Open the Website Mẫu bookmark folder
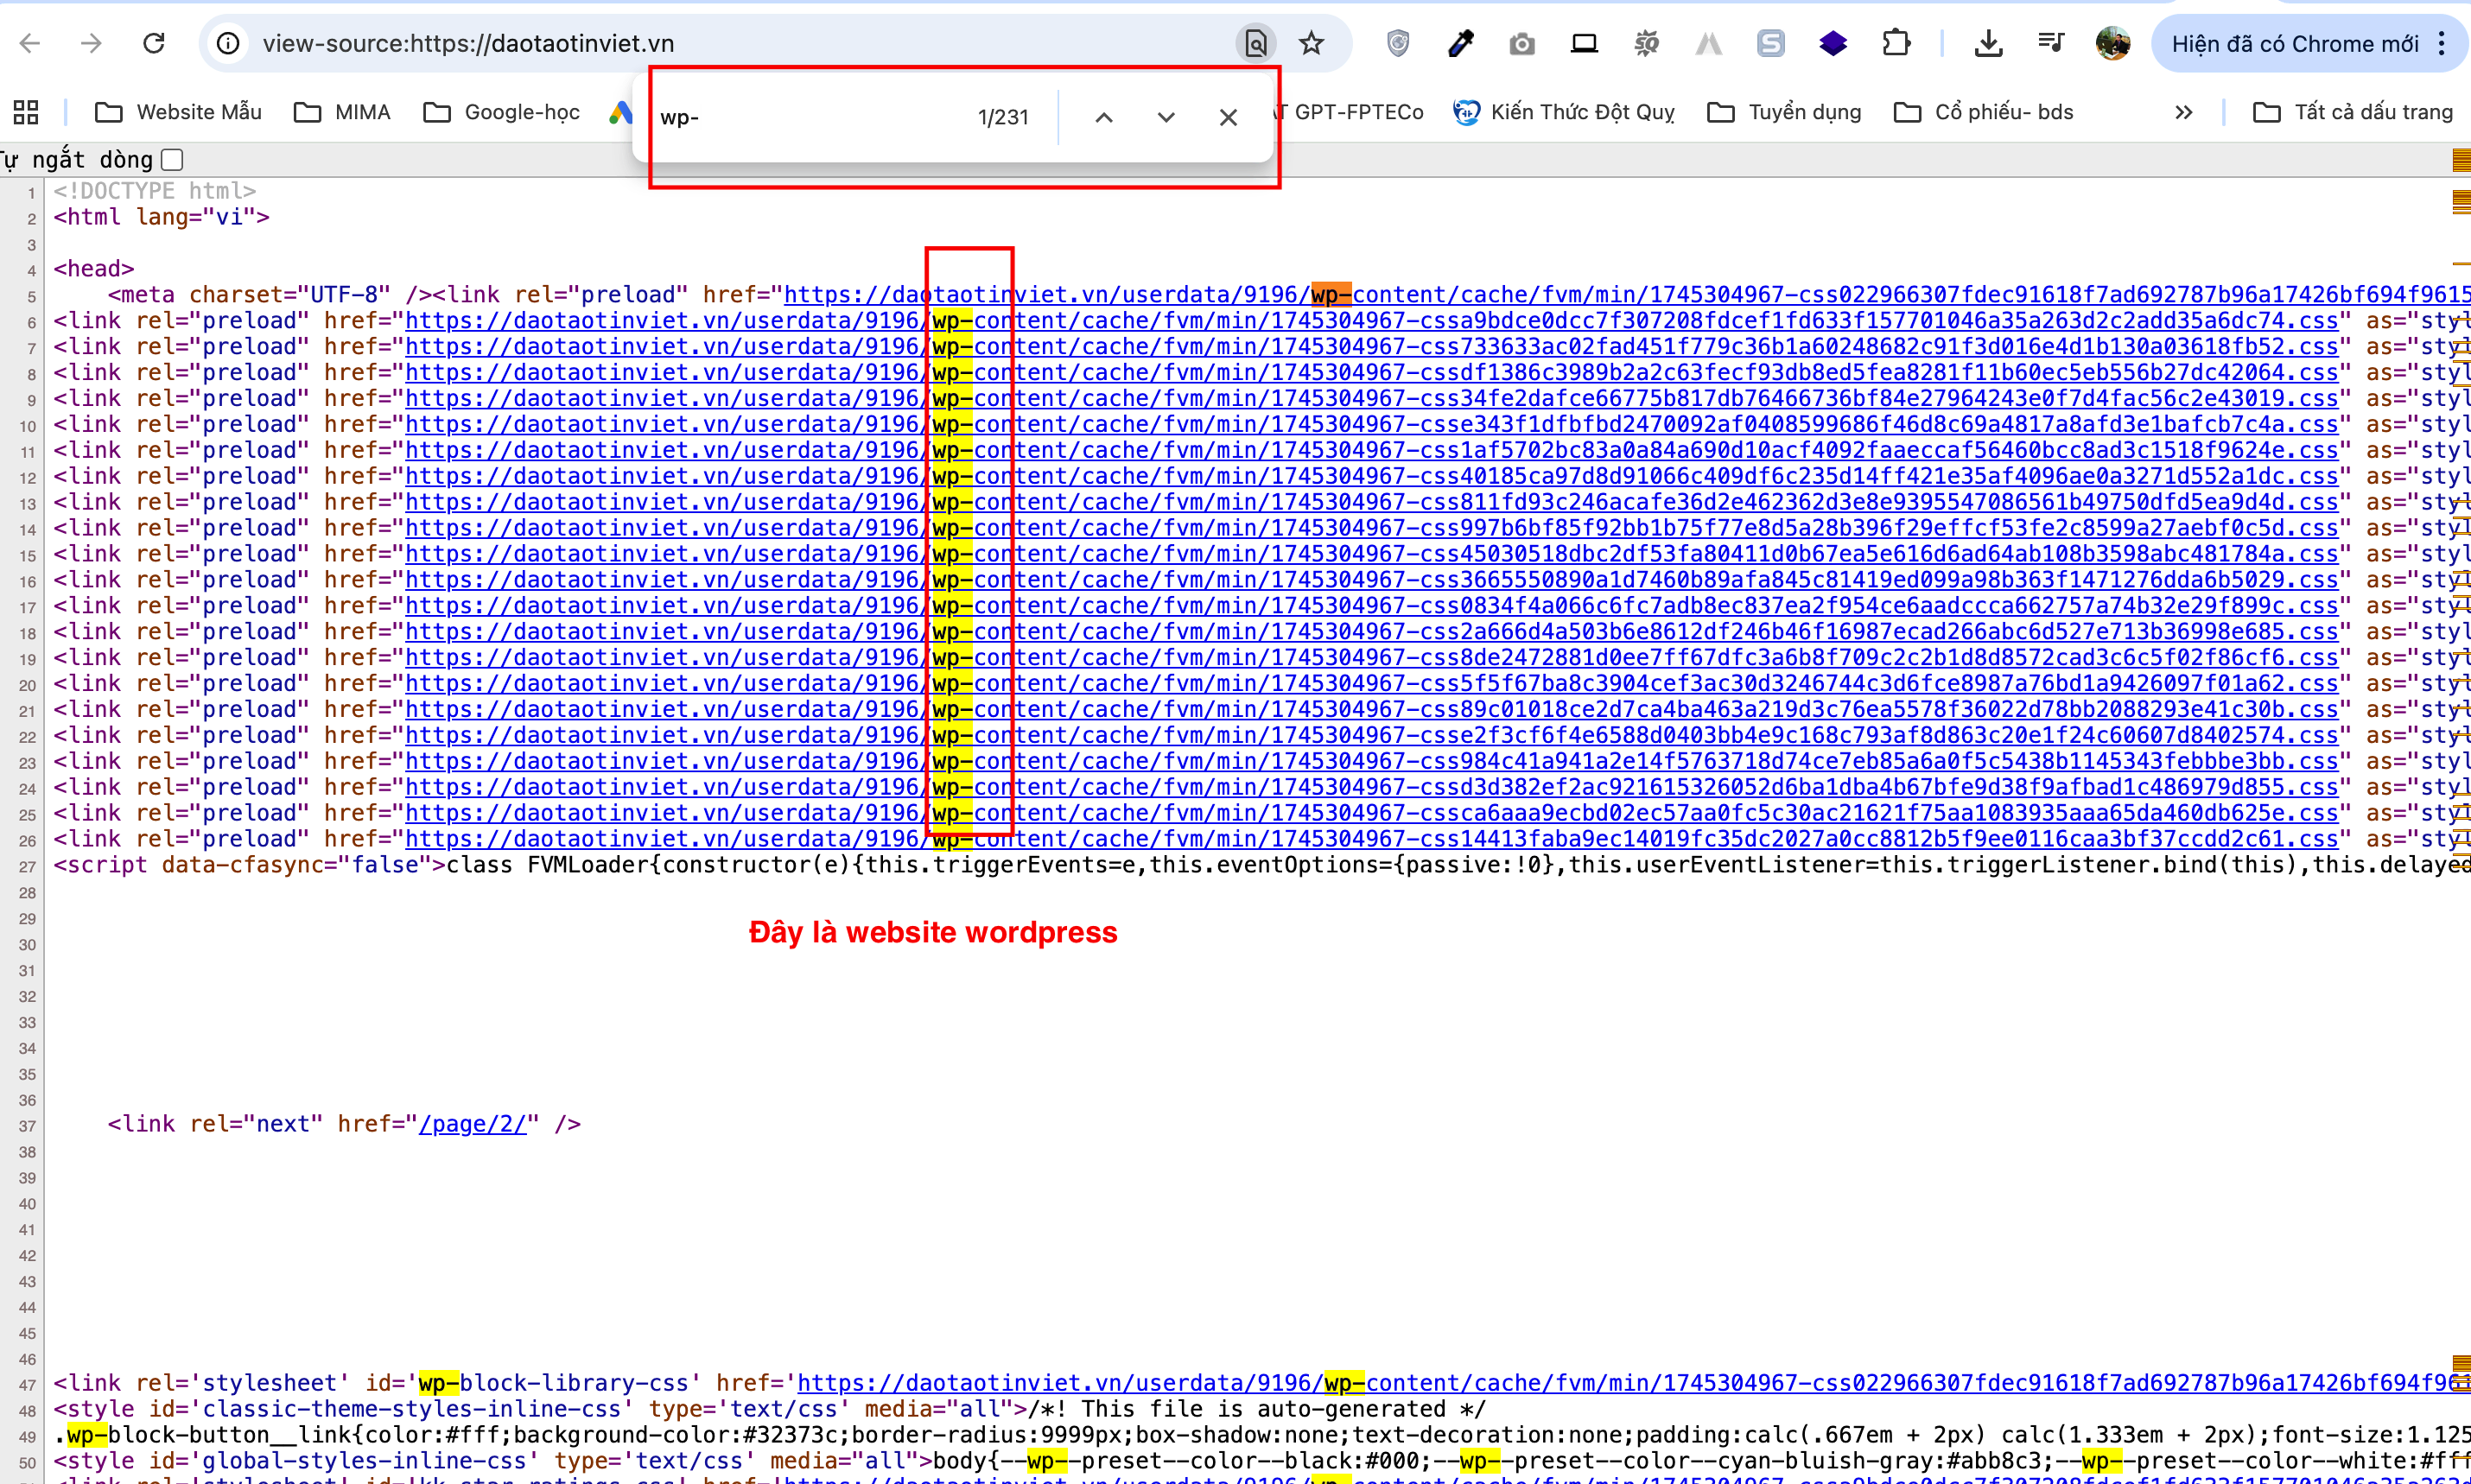 pyautogui.click(x=178, y=112)
